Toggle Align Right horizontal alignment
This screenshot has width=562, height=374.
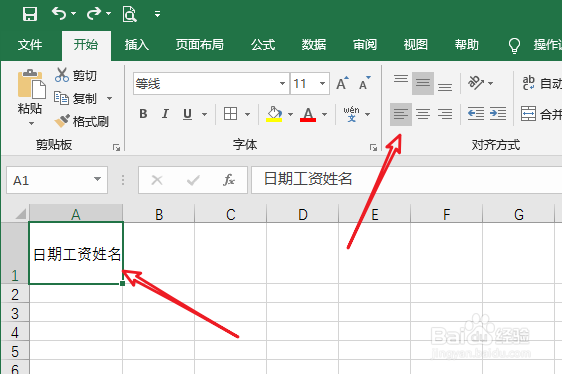[445, 114]
